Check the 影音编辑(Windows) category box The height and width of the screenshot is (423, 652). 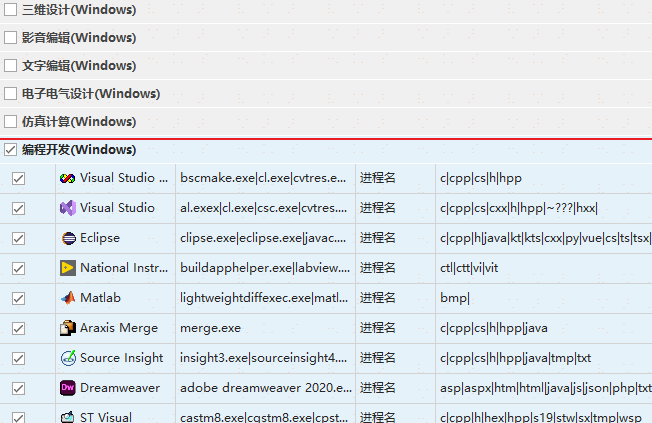pos(11,38)
